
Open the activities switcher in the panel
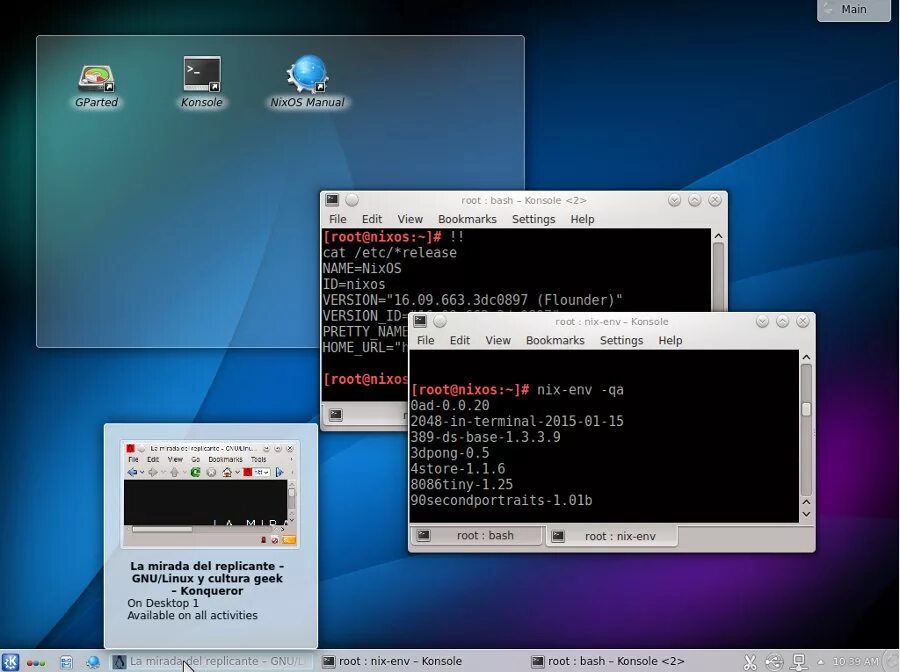click(36, 663)
